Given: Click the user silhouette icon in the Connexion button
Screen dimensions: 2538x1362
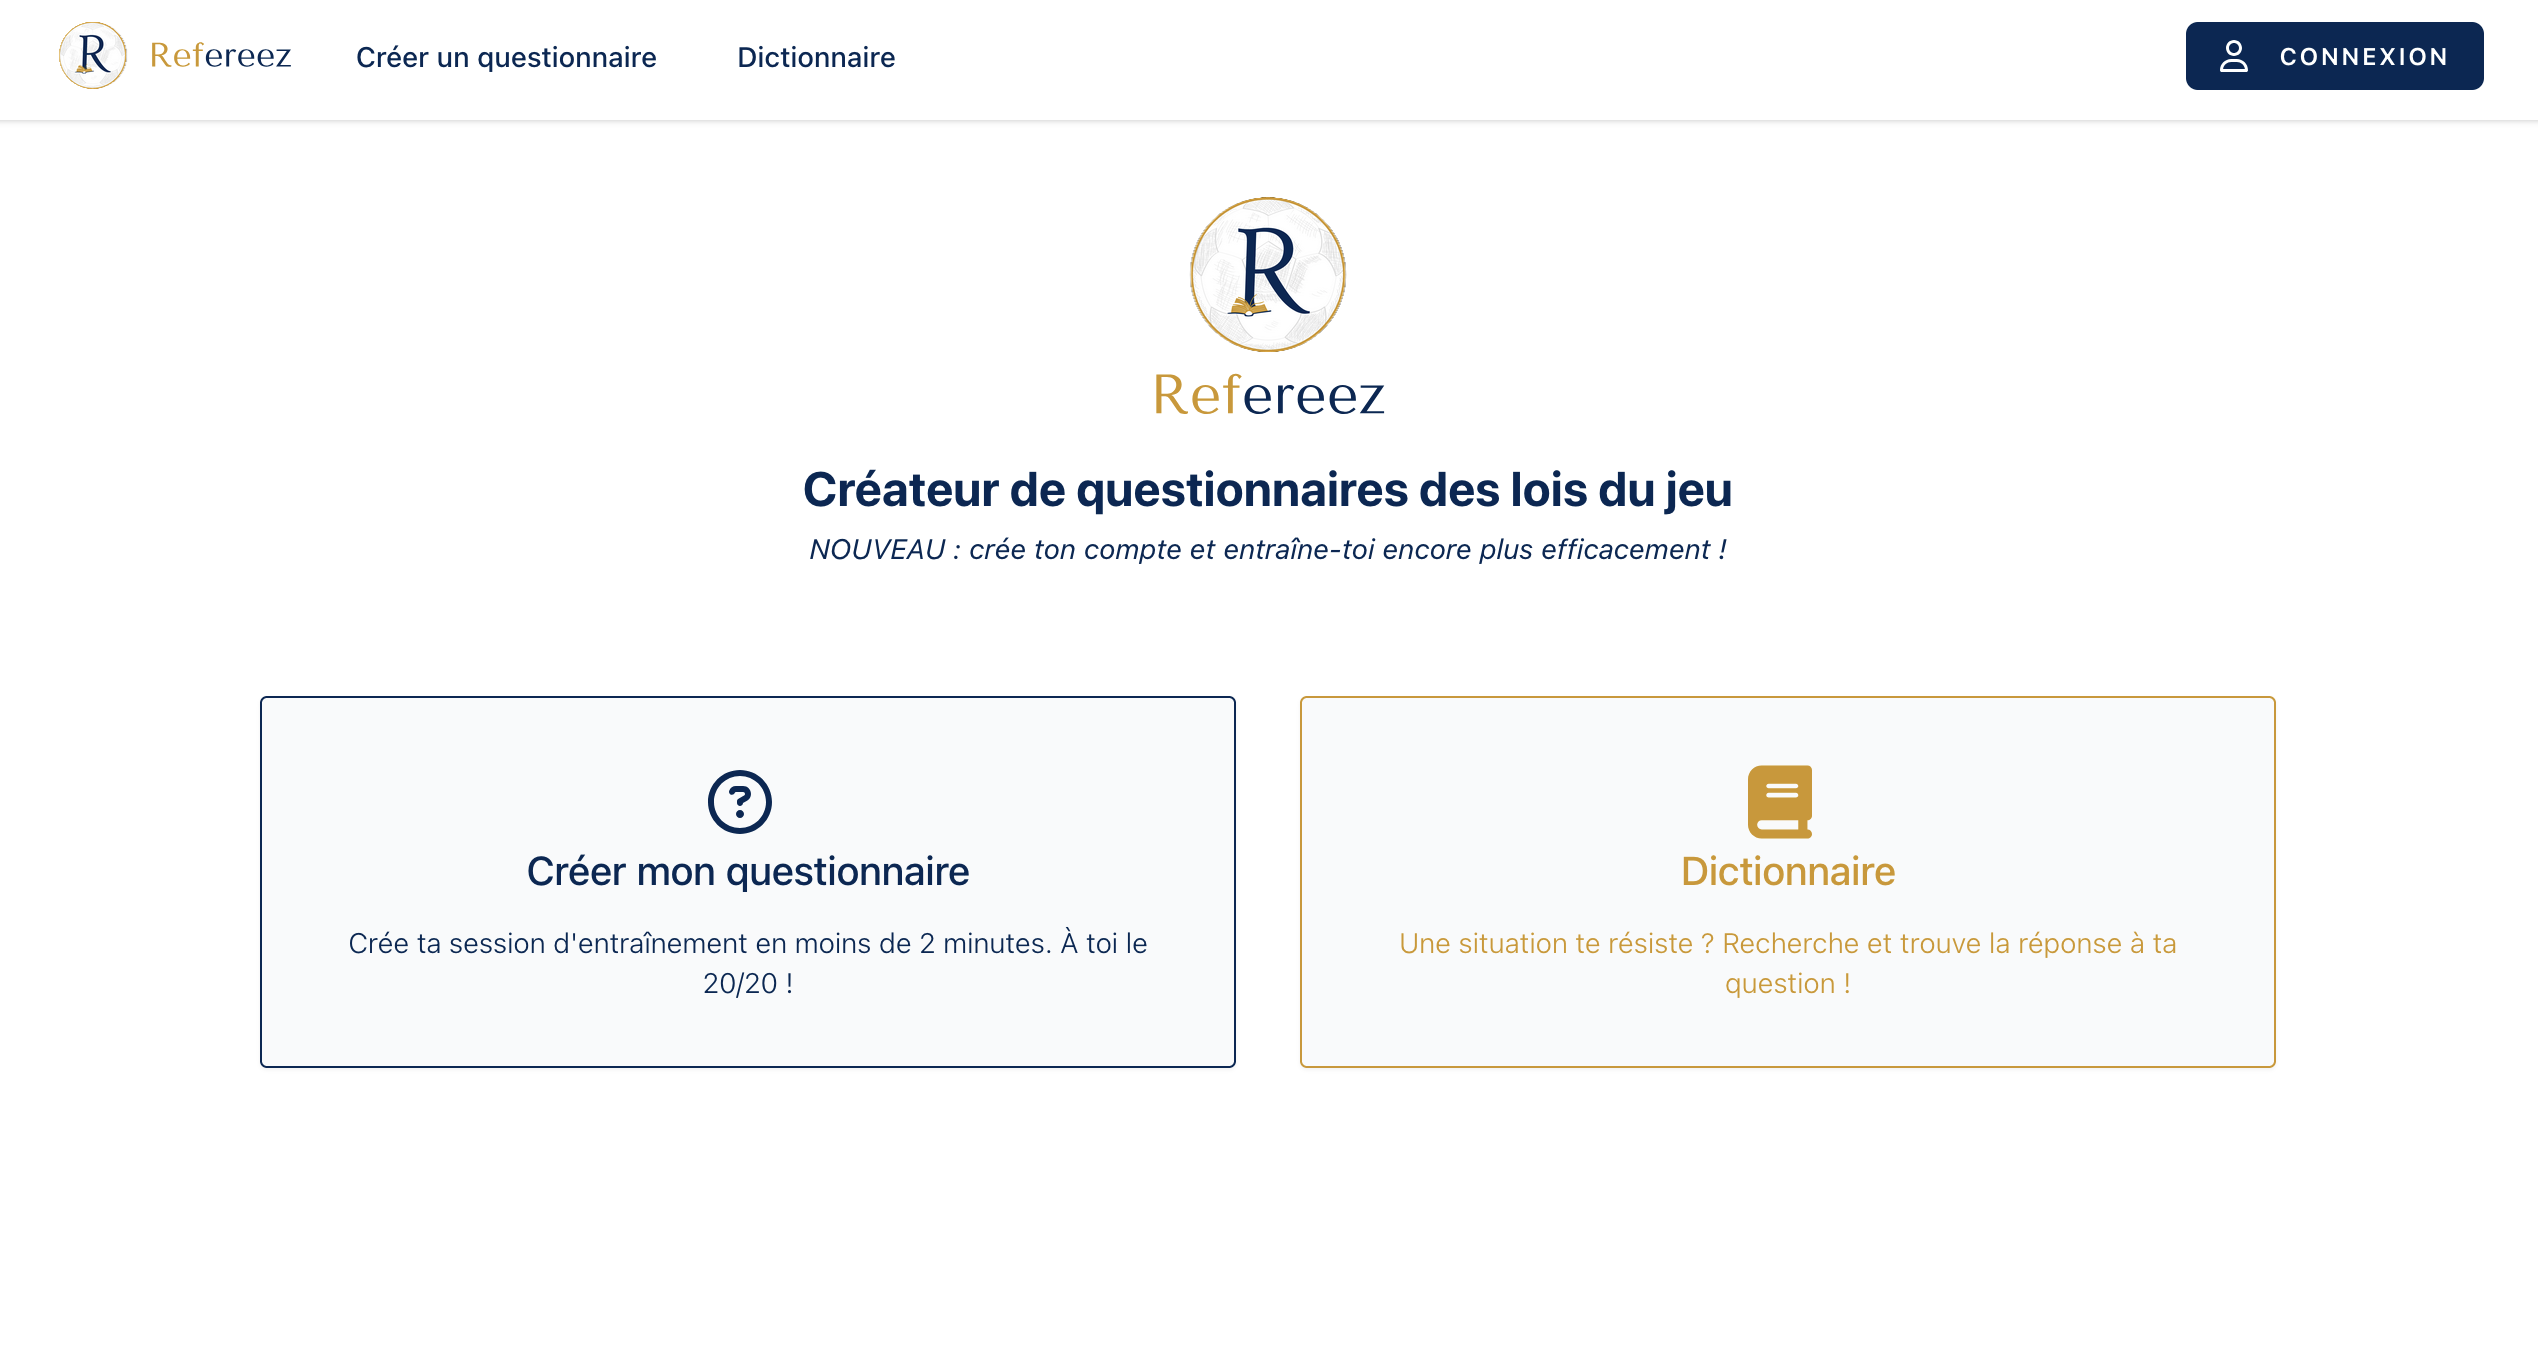Looking at the screenshot, I should tap(2234, 56).
